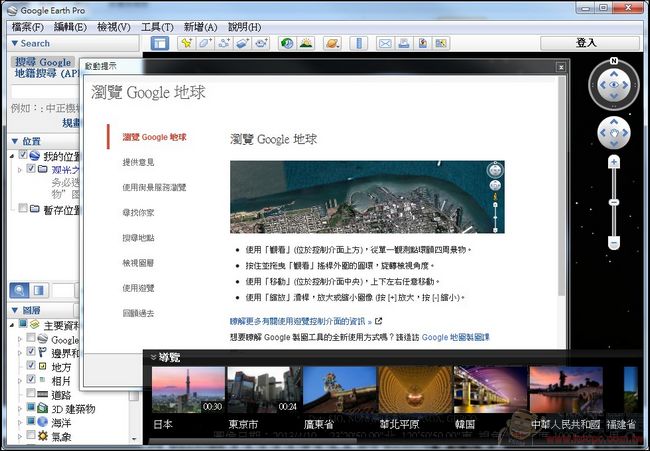Click the Save Image toolbar icon
This screenshot has height=451, width=650.
coord(422,43)
